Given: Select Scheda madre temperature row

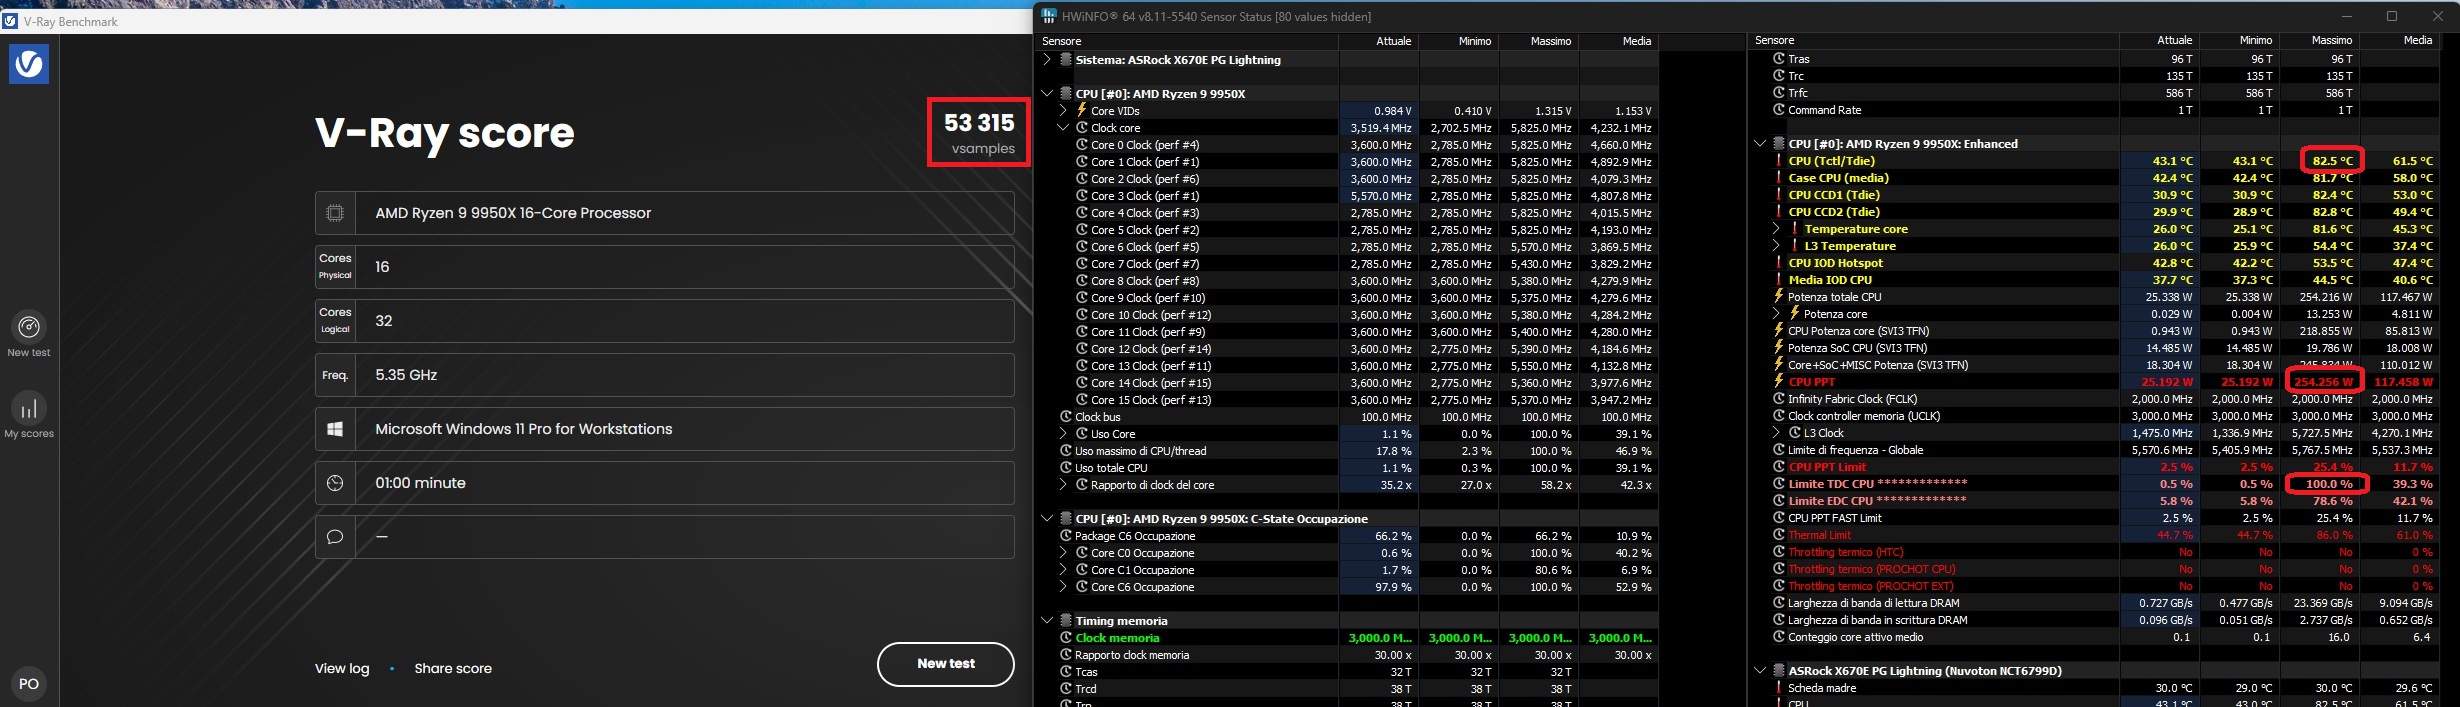Looking at the screenshot, I should tap(2094, 688).
